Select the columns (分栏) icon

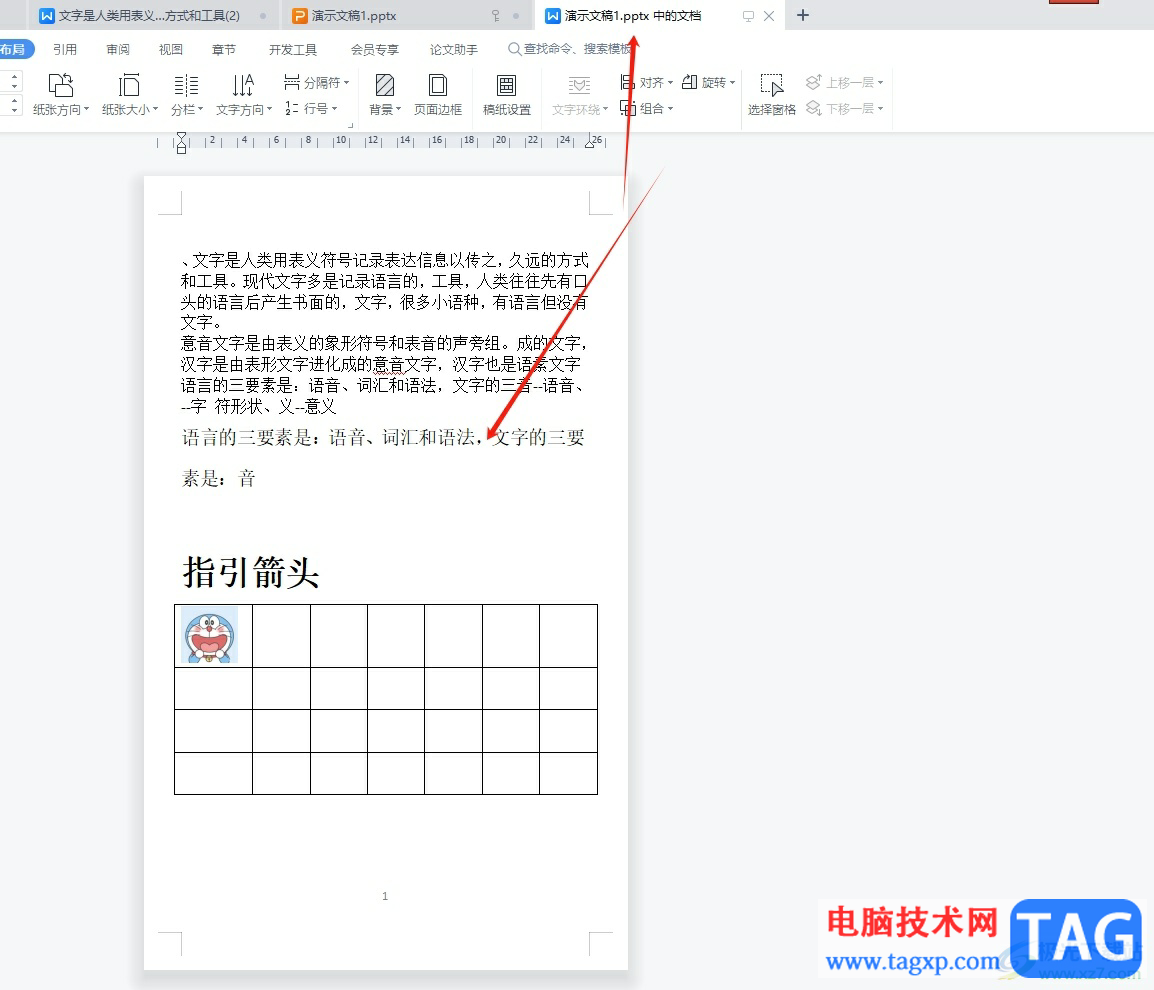coord(186,85)
